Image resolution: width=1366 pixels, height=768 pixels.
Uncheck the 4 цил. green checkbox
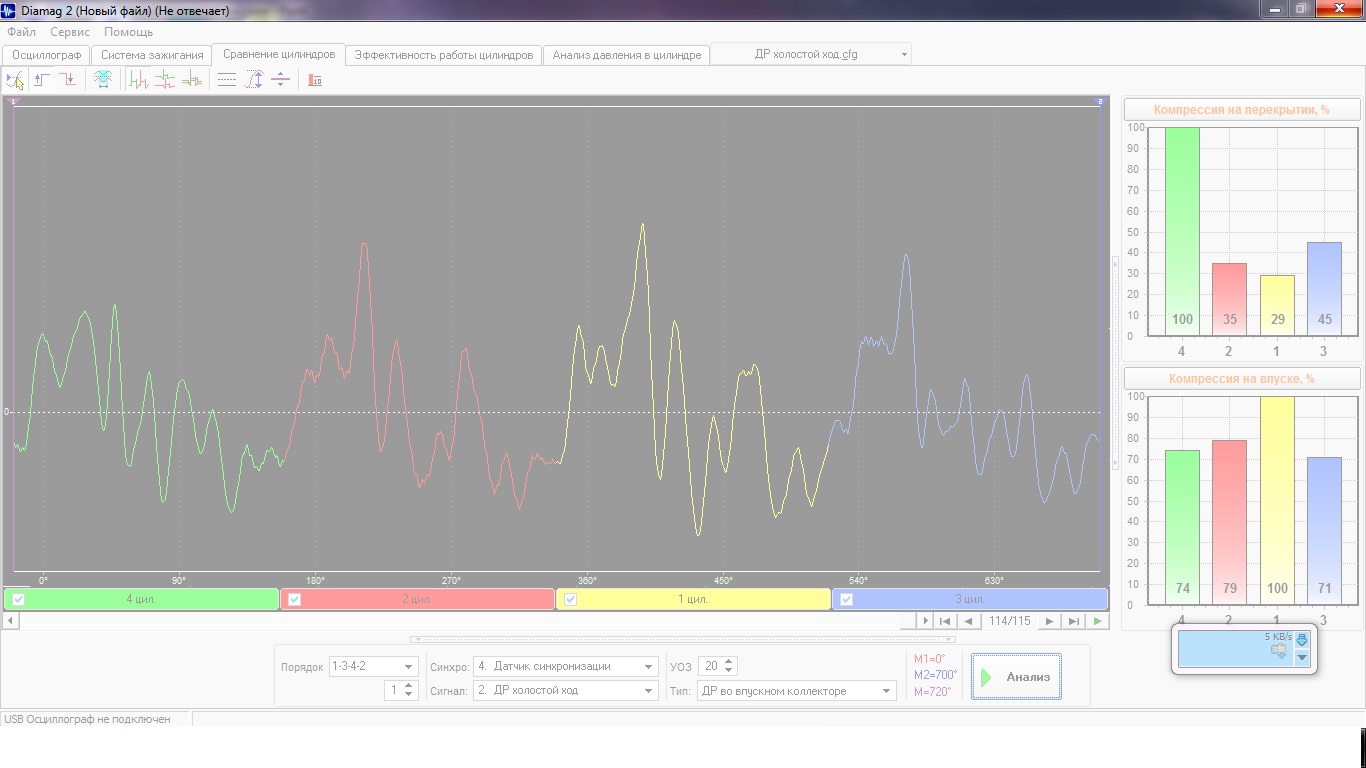pos(18,600)
